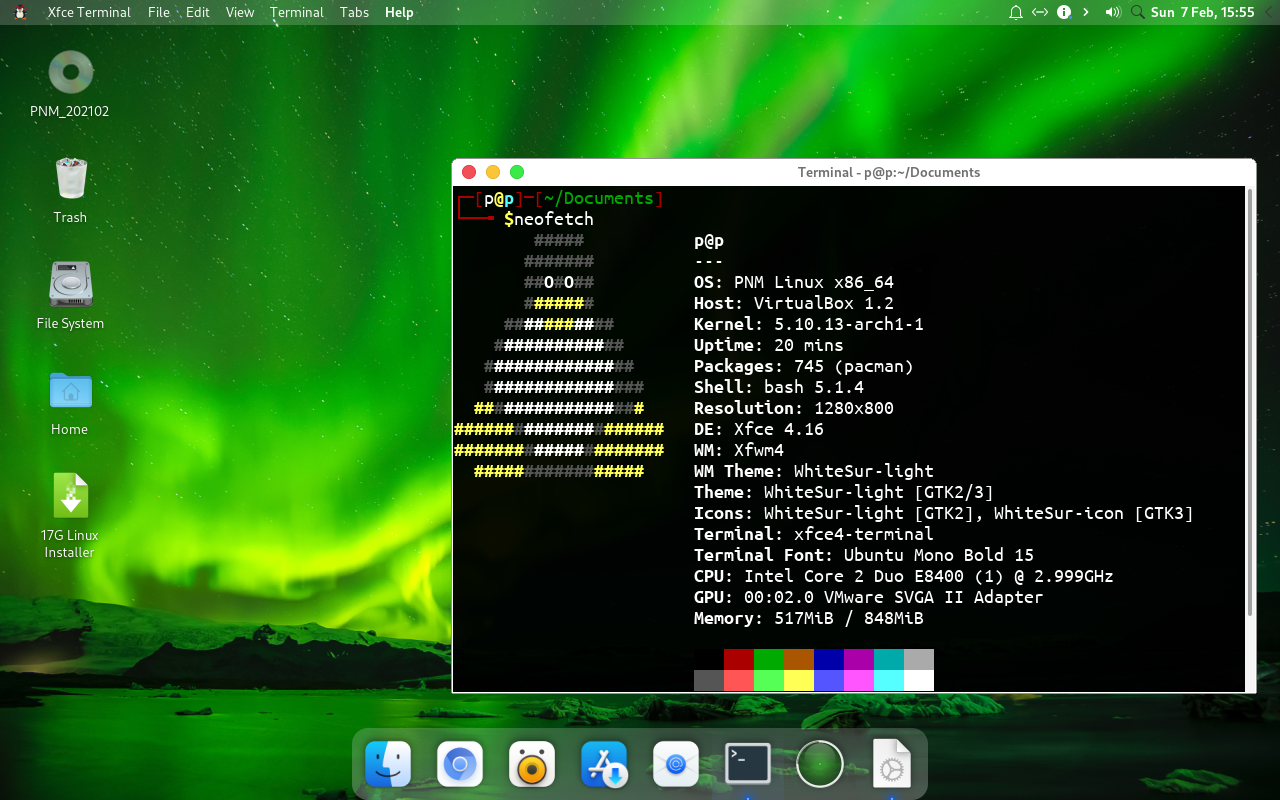The image size is (1280, 800).
Task: Click the '~/Documents' path in the prompt
Action: [x=599, y=198]
